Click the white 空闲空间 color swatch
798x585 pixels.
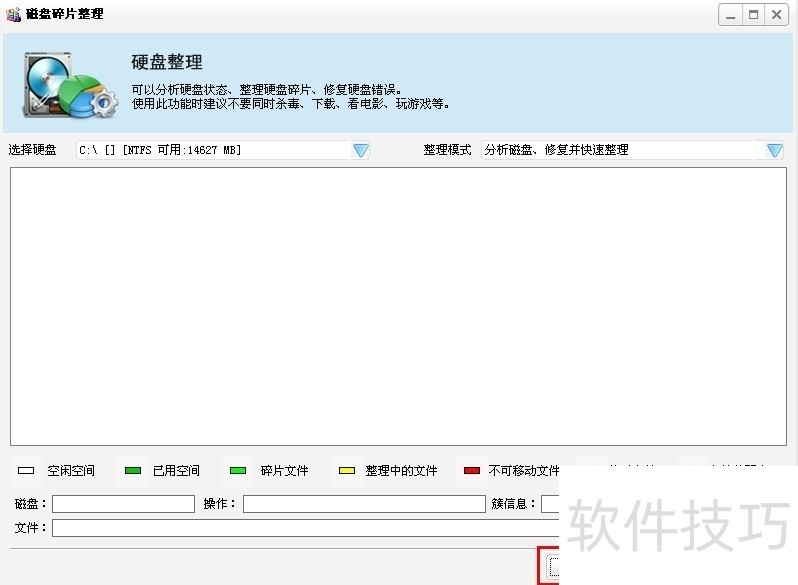[26, 470]
